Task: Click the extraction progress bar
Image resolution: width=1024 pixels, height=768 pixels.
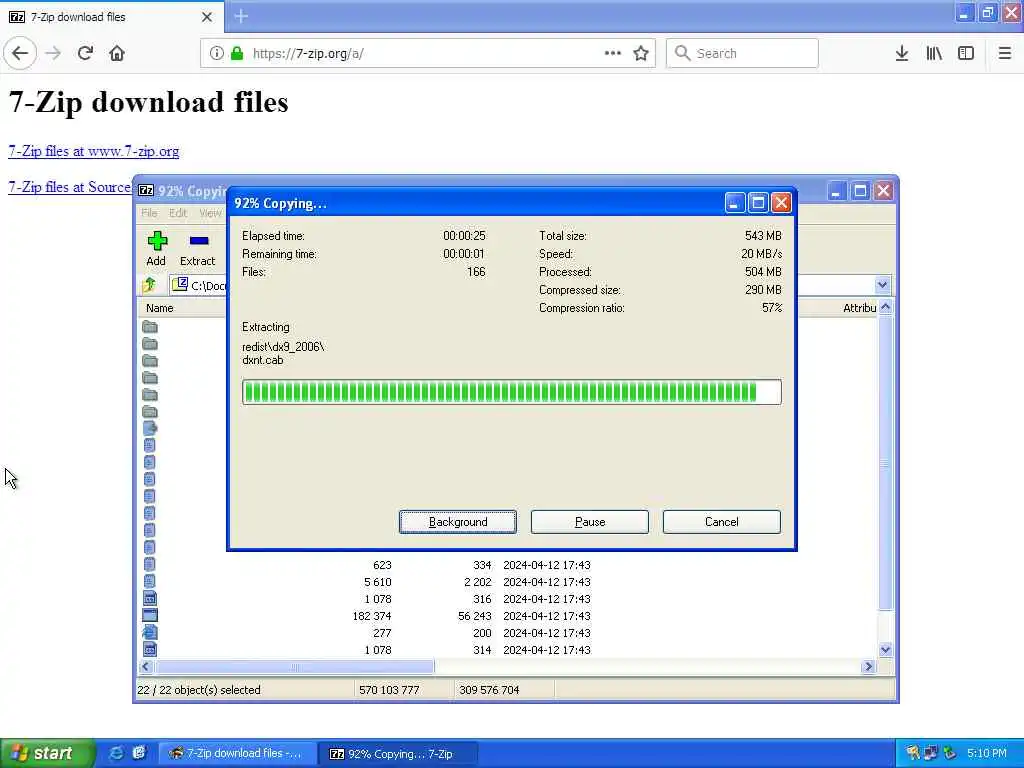Action: tap(511, 392)
